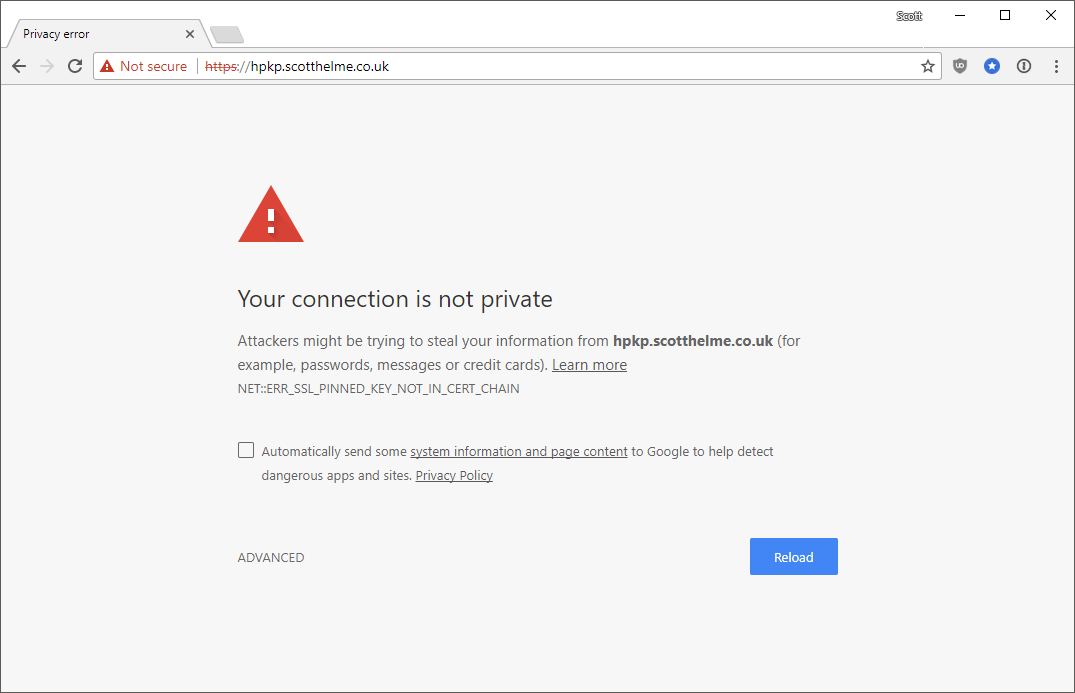
Task: Open the Learn more link
Action: (589, 364)
